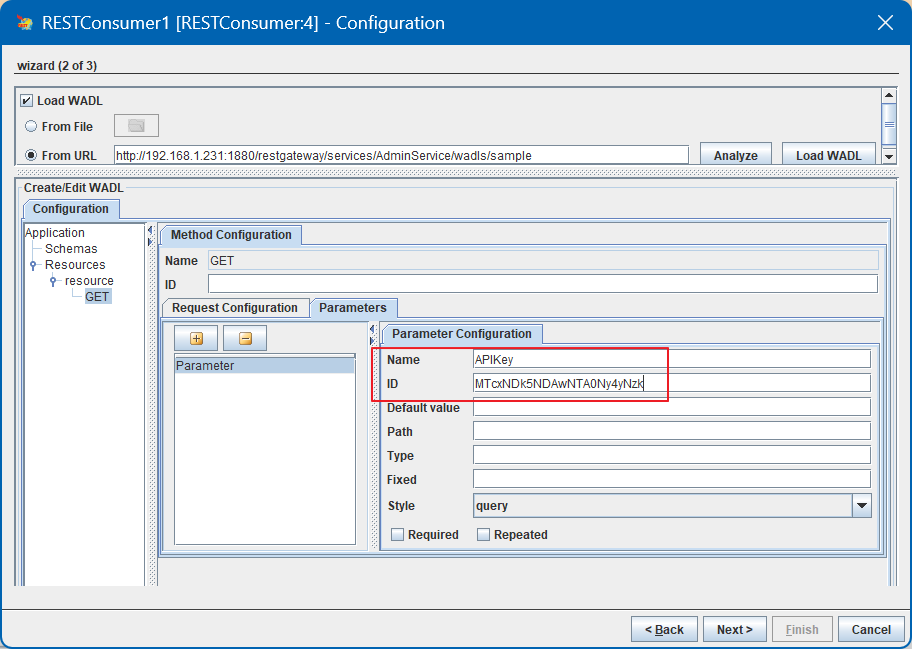Select the Parameters tab
Image resolution: width=912 pixels, height=649 pixels.
(x=353, y=308)
